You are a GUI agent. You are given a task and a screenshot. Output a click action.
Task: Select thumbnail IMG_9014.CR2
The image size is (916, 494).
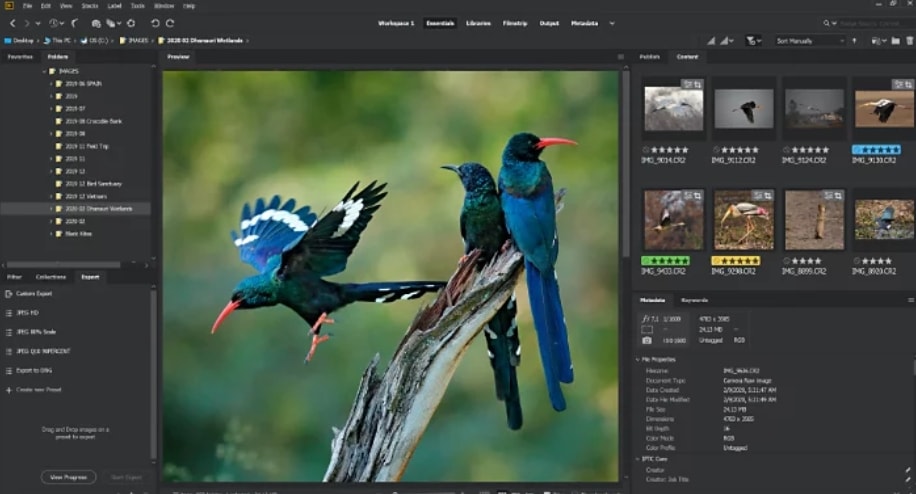674,109
